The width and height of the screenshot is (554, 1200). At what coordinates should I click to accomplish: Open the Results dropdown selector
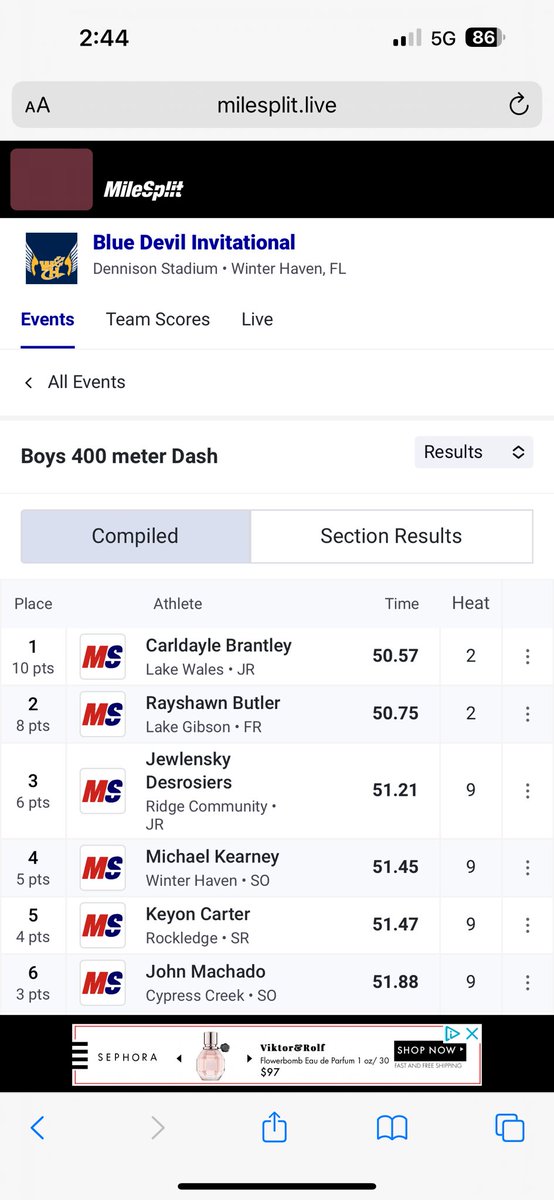(474, 452)
